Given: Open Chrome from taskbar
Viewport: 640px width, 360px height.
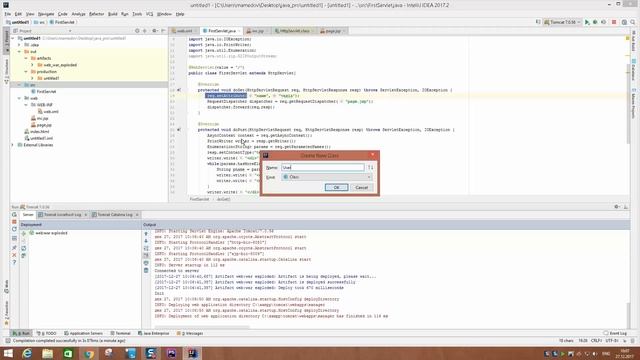Looking at the screenshot, I should click(89, 353).
